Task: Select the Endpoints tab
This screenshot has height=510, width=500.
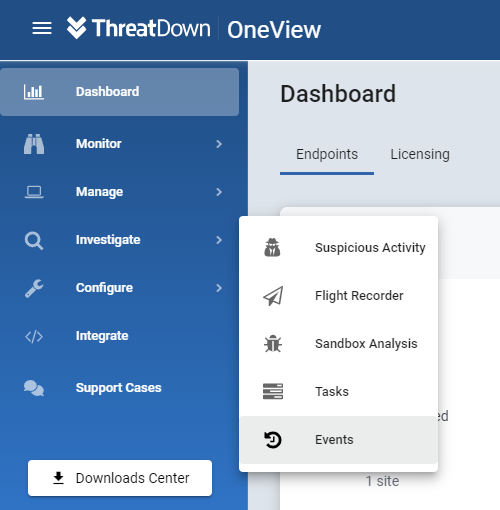Action: tap(327, 154)
